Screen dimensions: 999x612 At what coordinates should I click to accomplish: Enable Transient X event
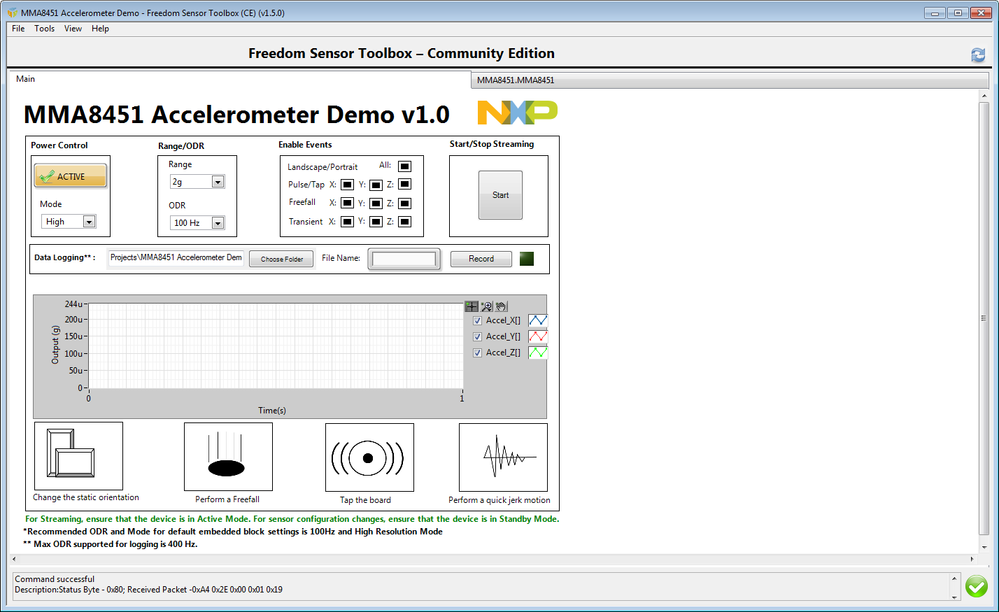[347, 222]
